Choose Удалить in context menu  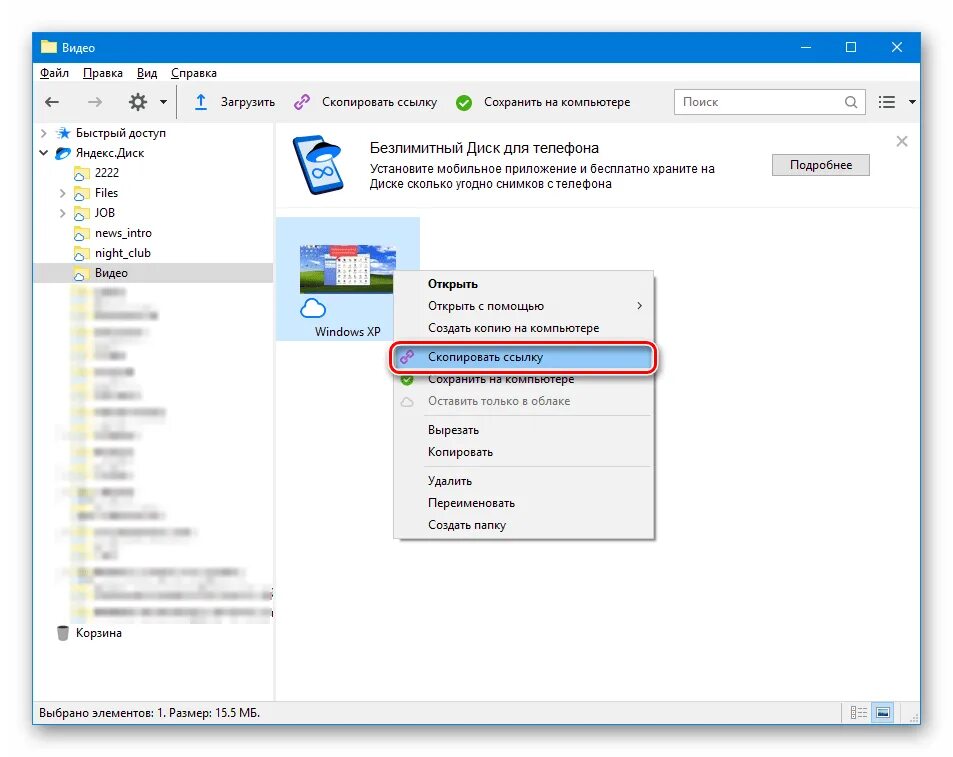click(524, 481)
